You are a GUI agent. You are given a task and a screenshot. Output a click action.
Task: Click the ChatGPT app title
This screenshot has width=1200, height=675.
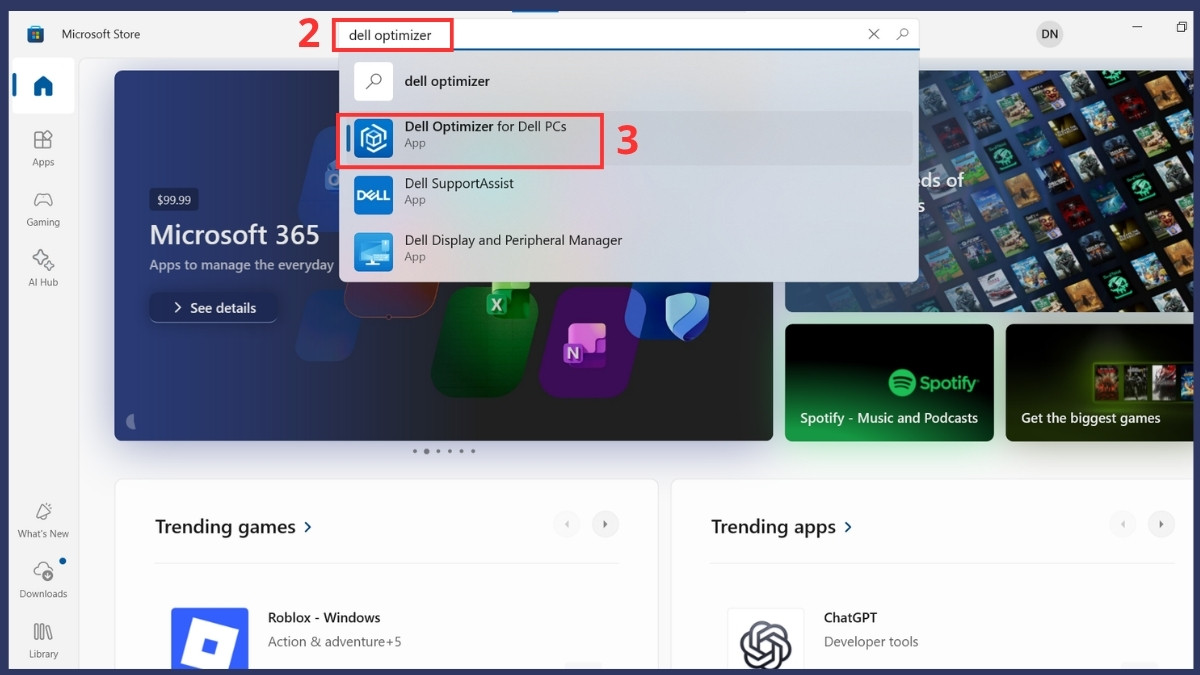[850, 618]
